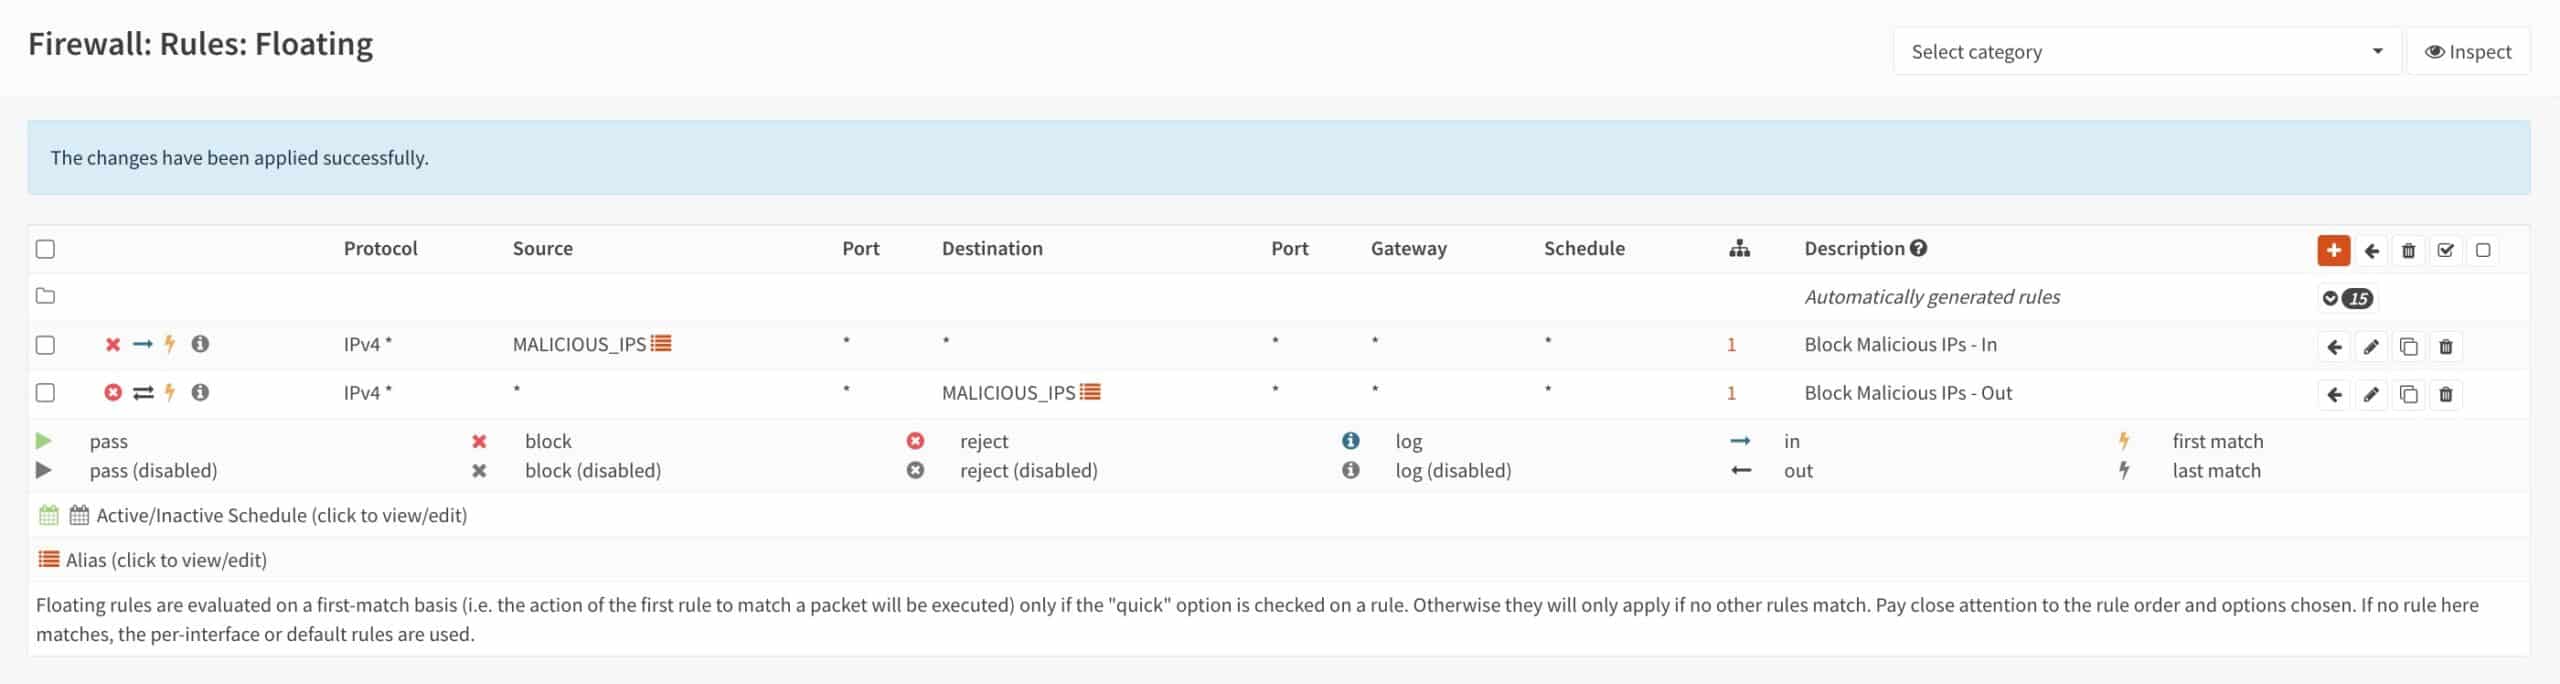Open the MALICIOUS_IPS alias in Source column
2560x684 pixels.
pyautogui.click(x=592, y=344)
